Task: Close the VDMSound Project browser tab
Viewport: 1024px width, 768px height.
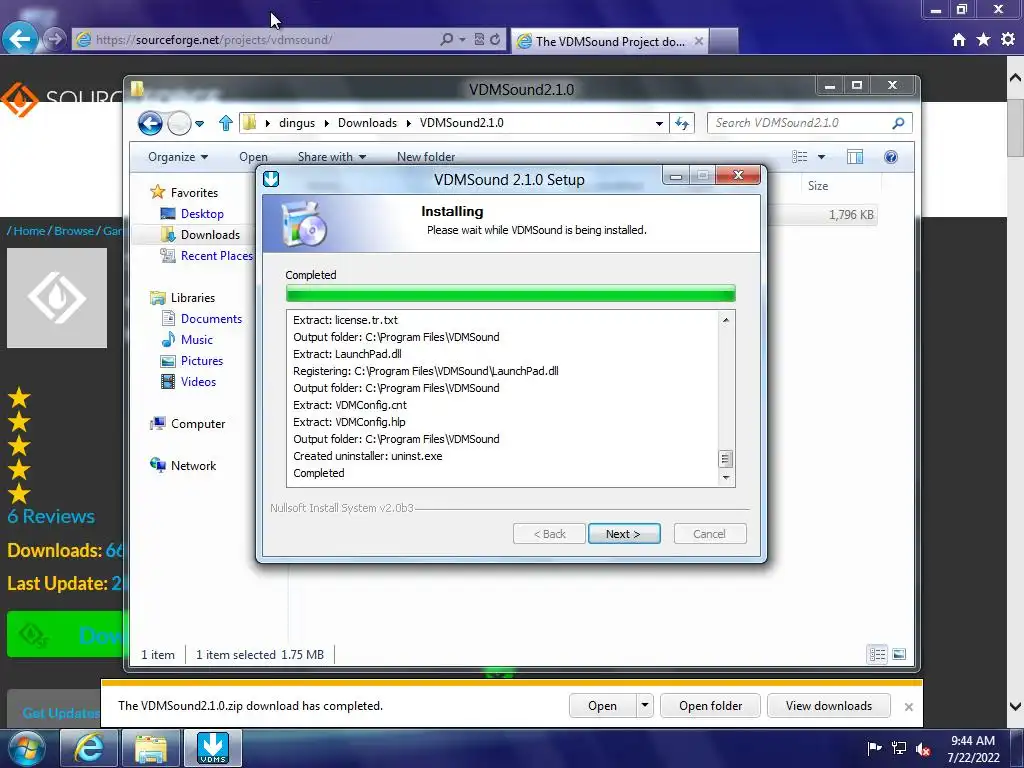Action: (699, 41)
